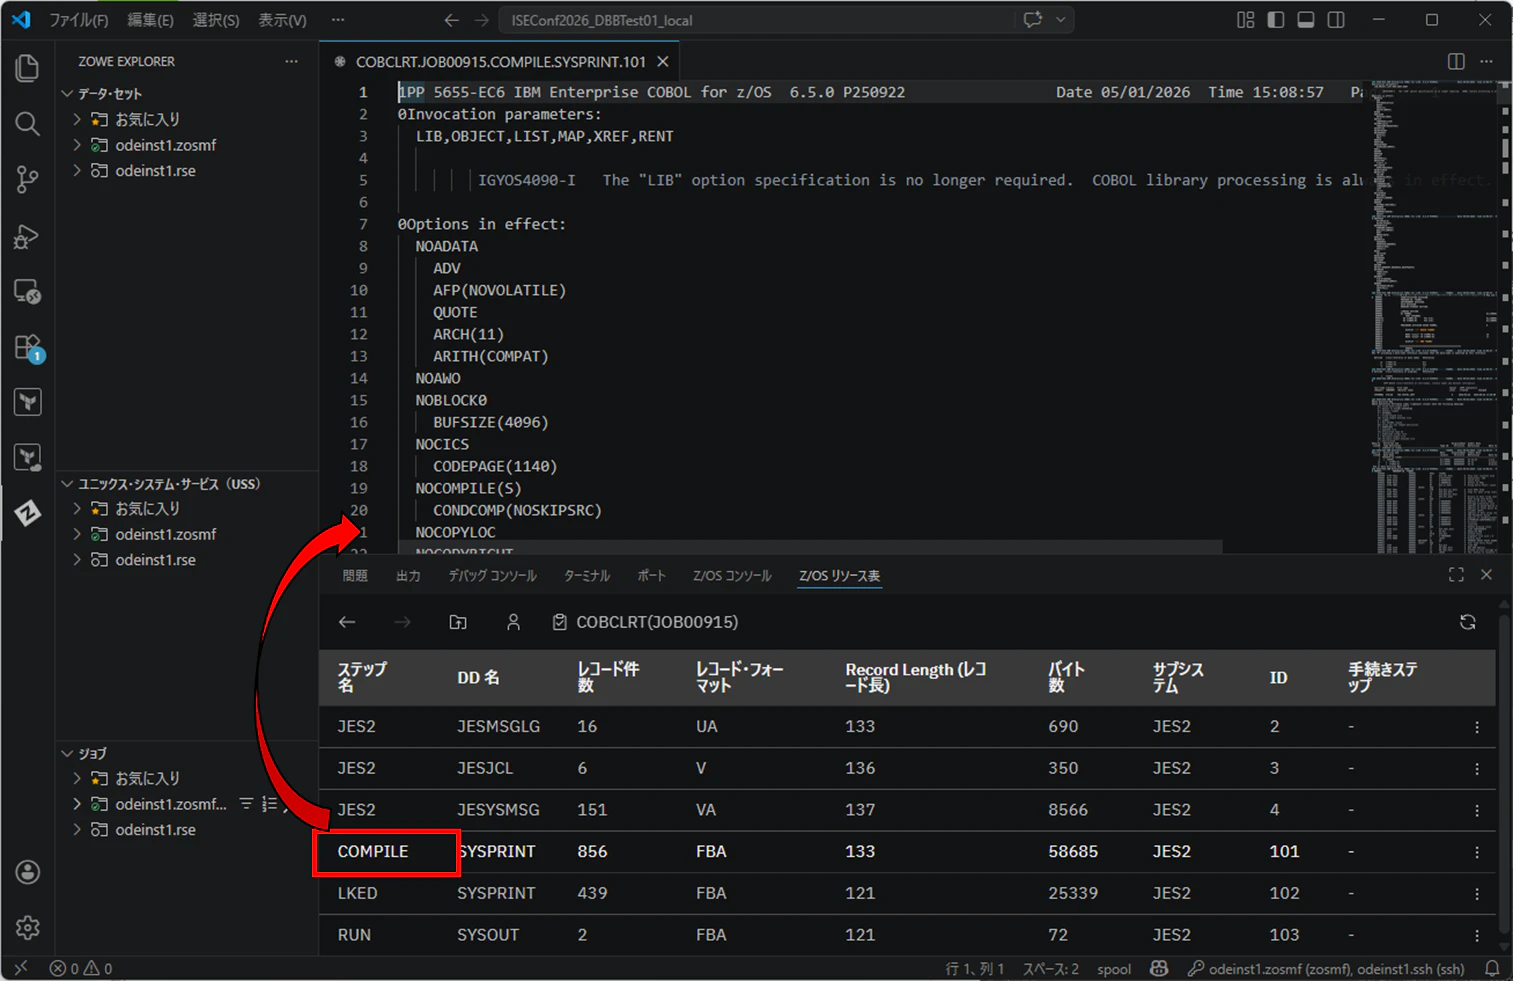Open the Extensions view with update badge
The width and height of the screenshot is (1513, 981).
[x=27, y=348]
